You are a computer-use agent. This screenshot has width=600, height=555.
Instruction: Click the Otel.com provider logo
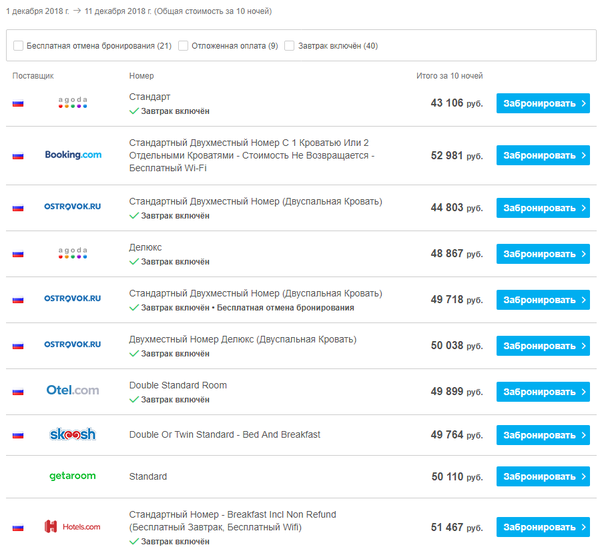[73, 390]
